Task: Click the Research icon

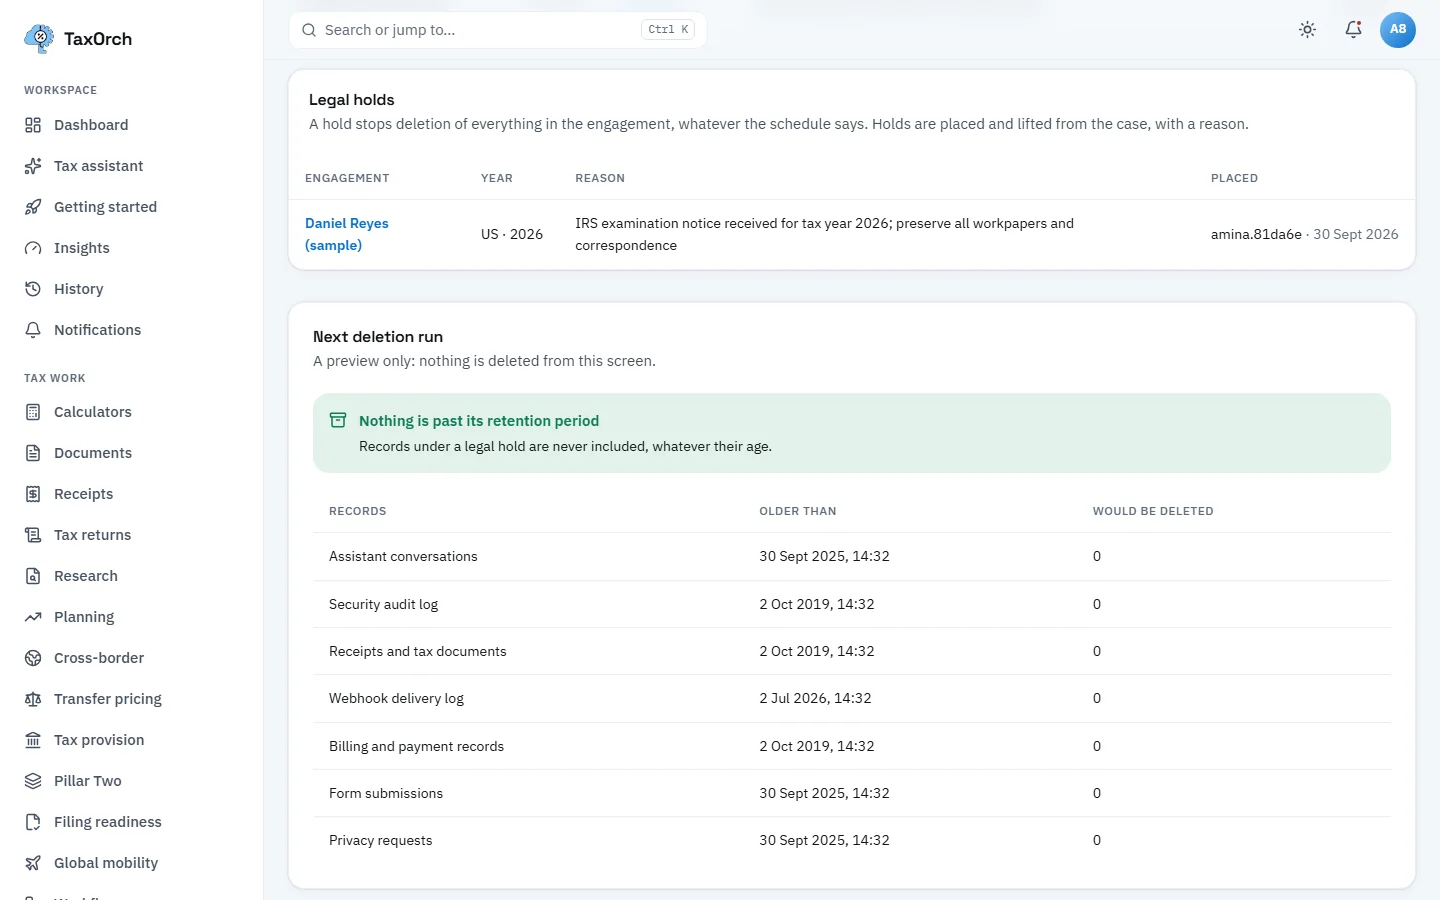Action: (x=33, y=576)
